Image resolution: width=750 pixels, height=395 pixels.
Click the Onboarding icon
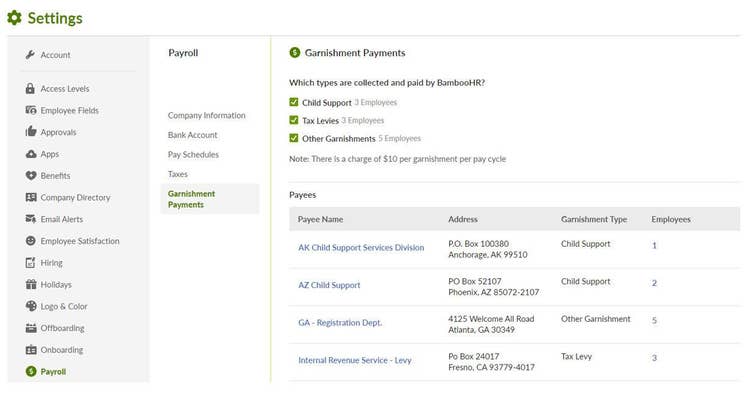click(x=31, y=350)
